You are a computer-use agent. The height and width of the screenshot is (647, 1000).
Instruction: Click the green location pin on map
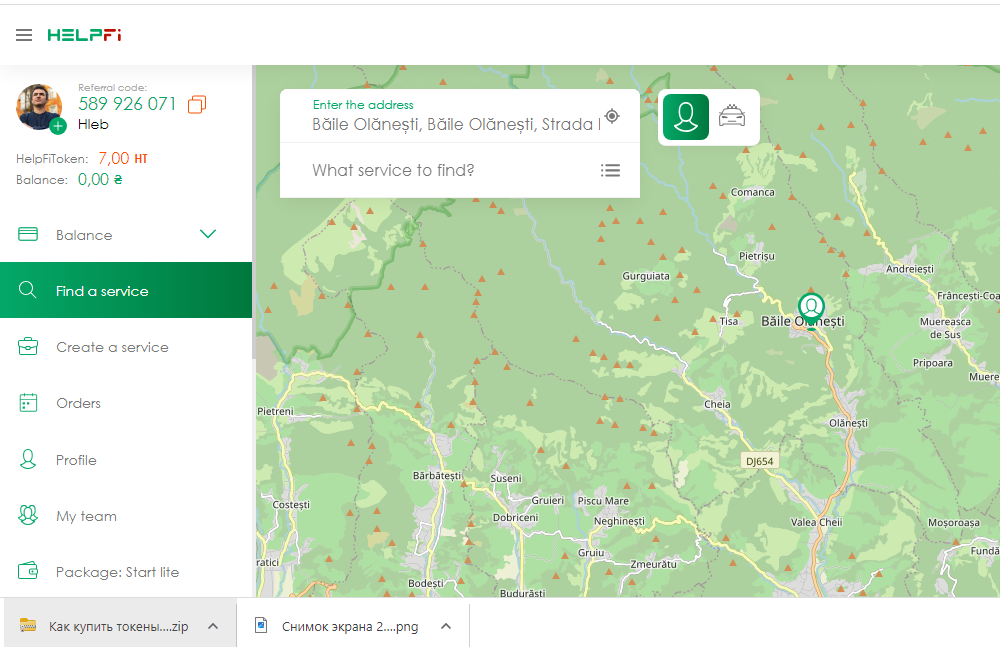pos(810,305)
